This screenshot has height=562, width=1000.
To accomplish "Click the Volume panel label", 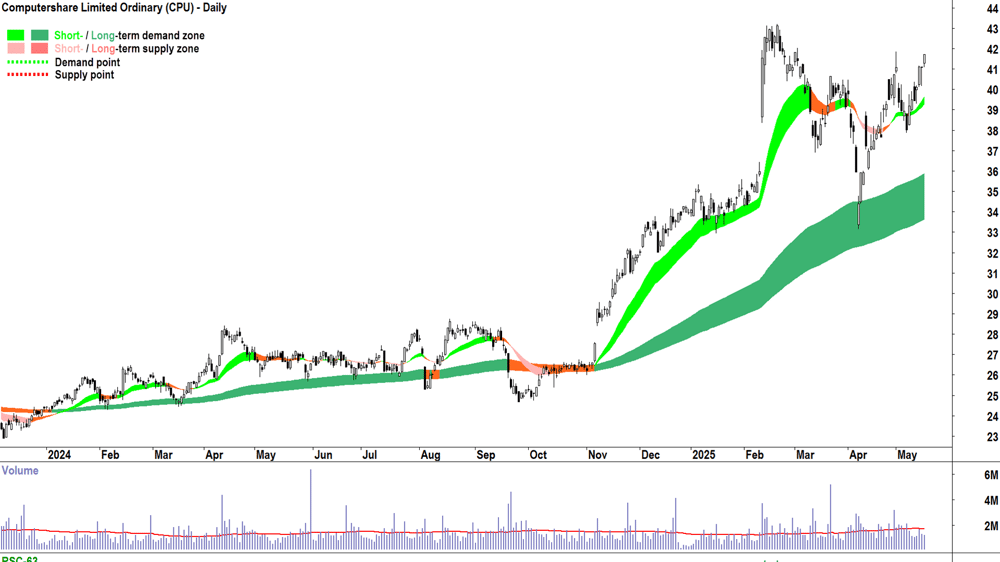I will (20, 471).
